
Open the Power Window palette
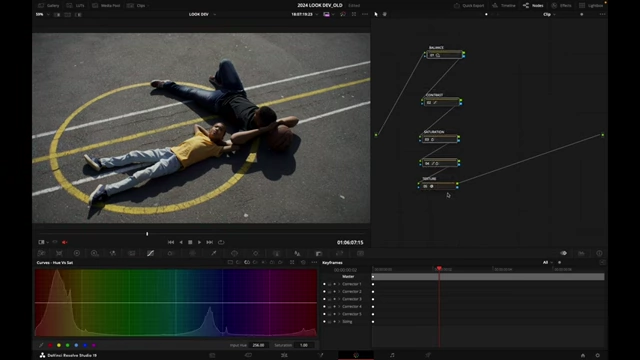click(234, 253)
